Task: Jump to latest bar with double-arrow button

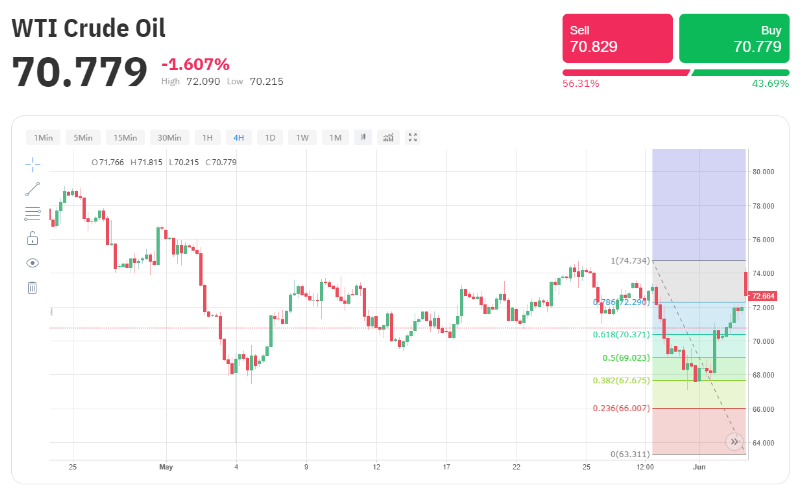Action: [733, 440]
